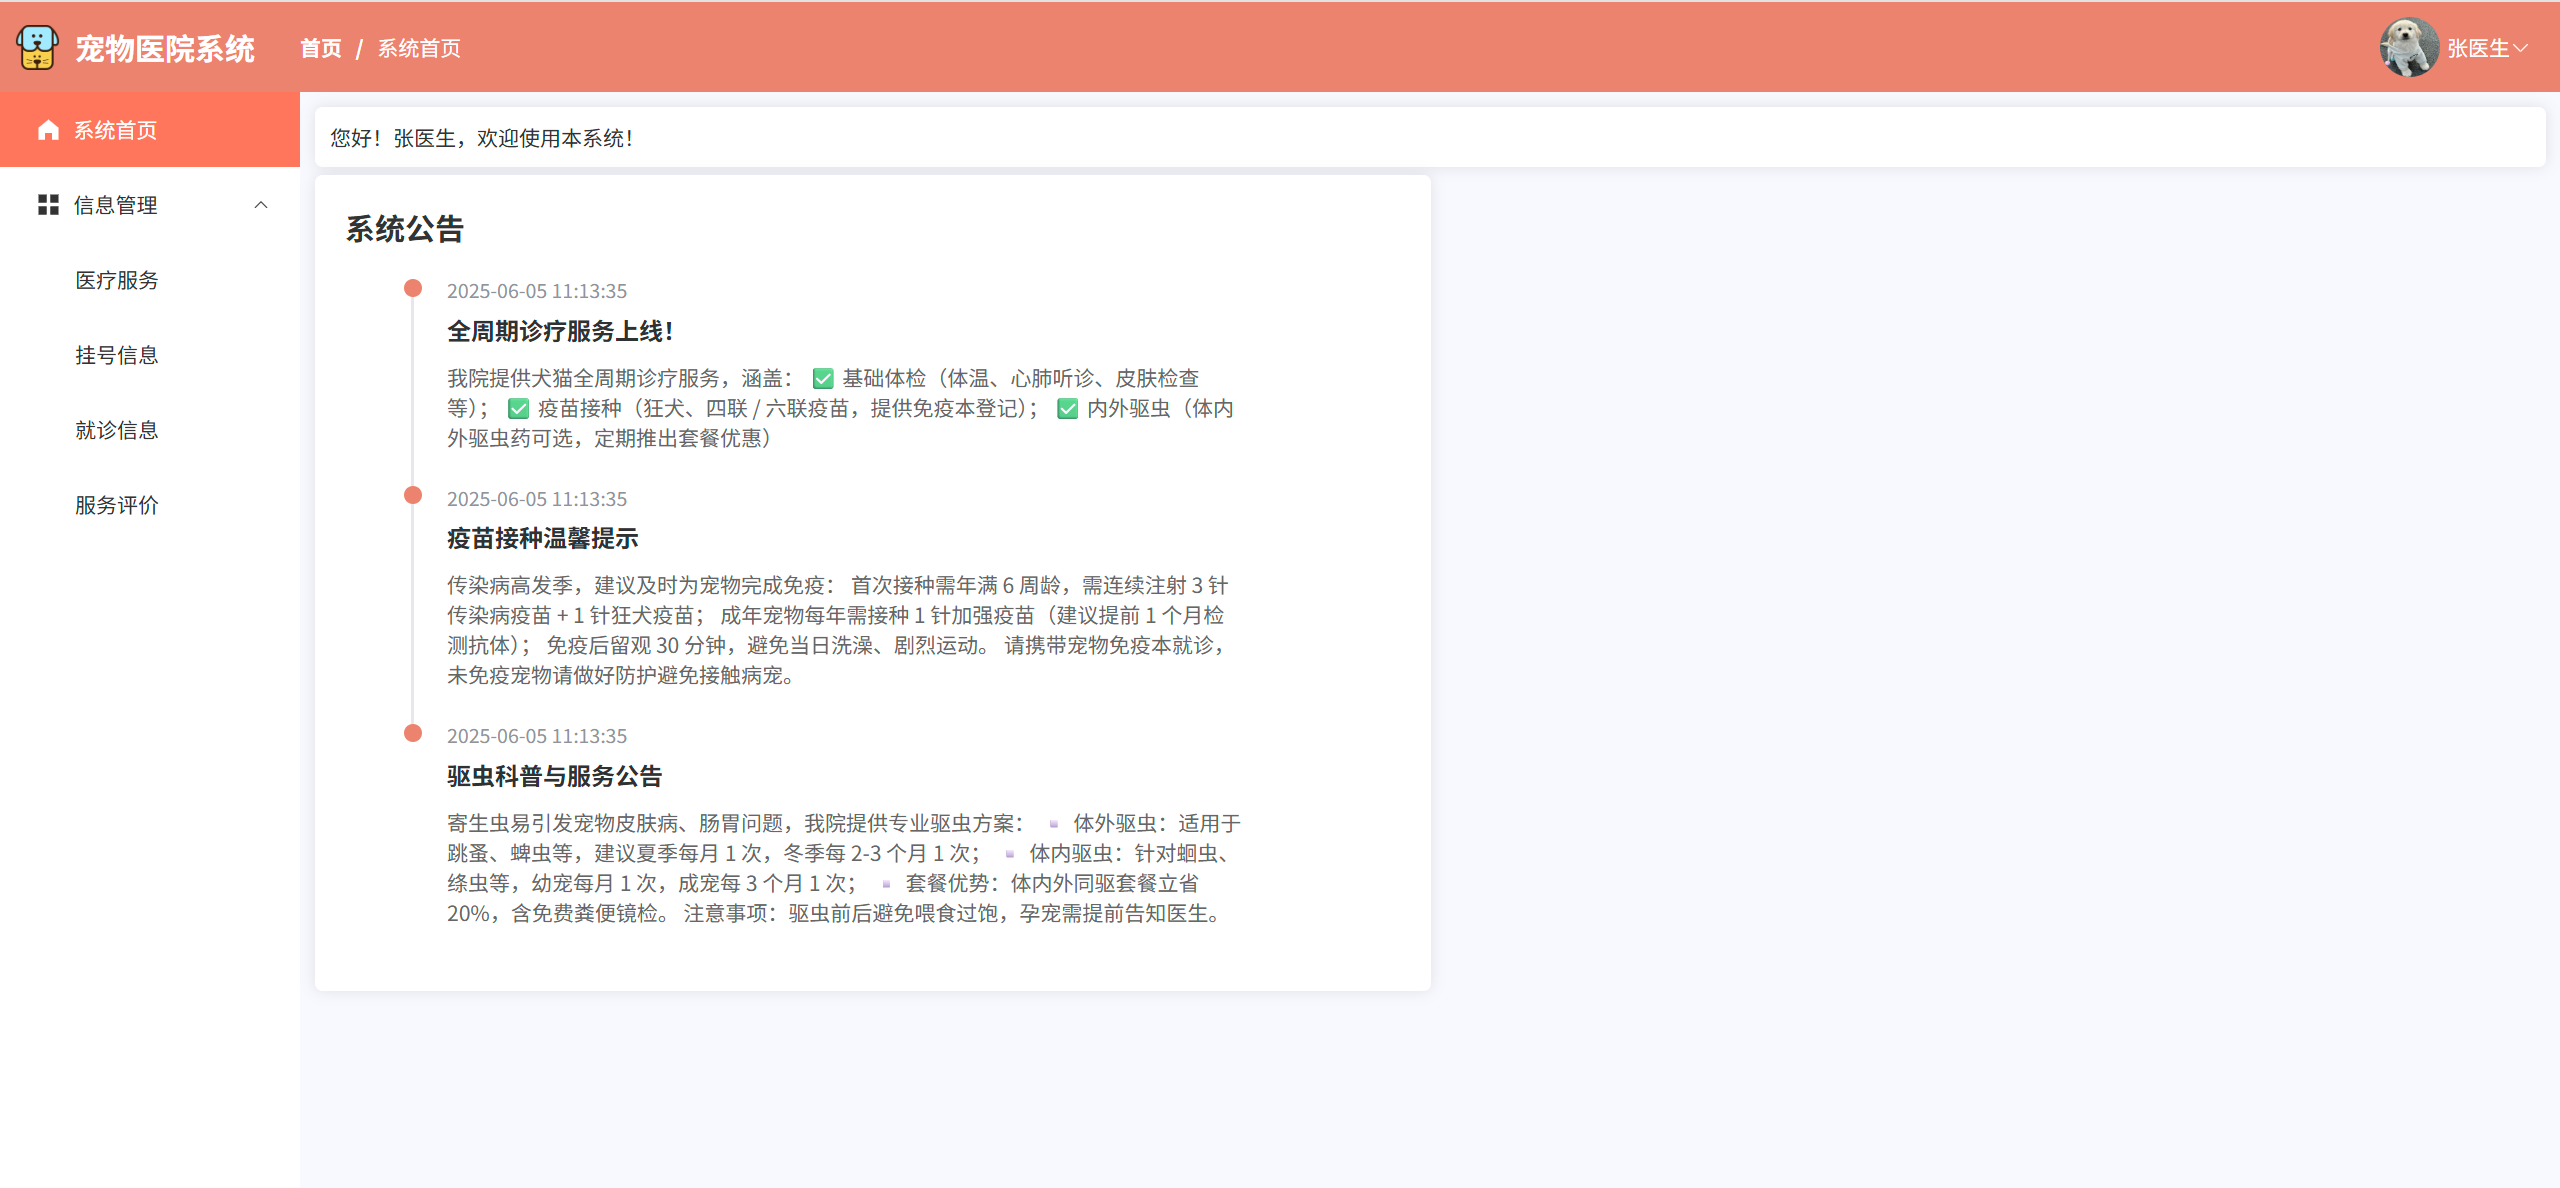Screen dimensions: 2560x1188
Task: Click 全周期诊疗服务上线! announcement title
Action: [560, 331]
